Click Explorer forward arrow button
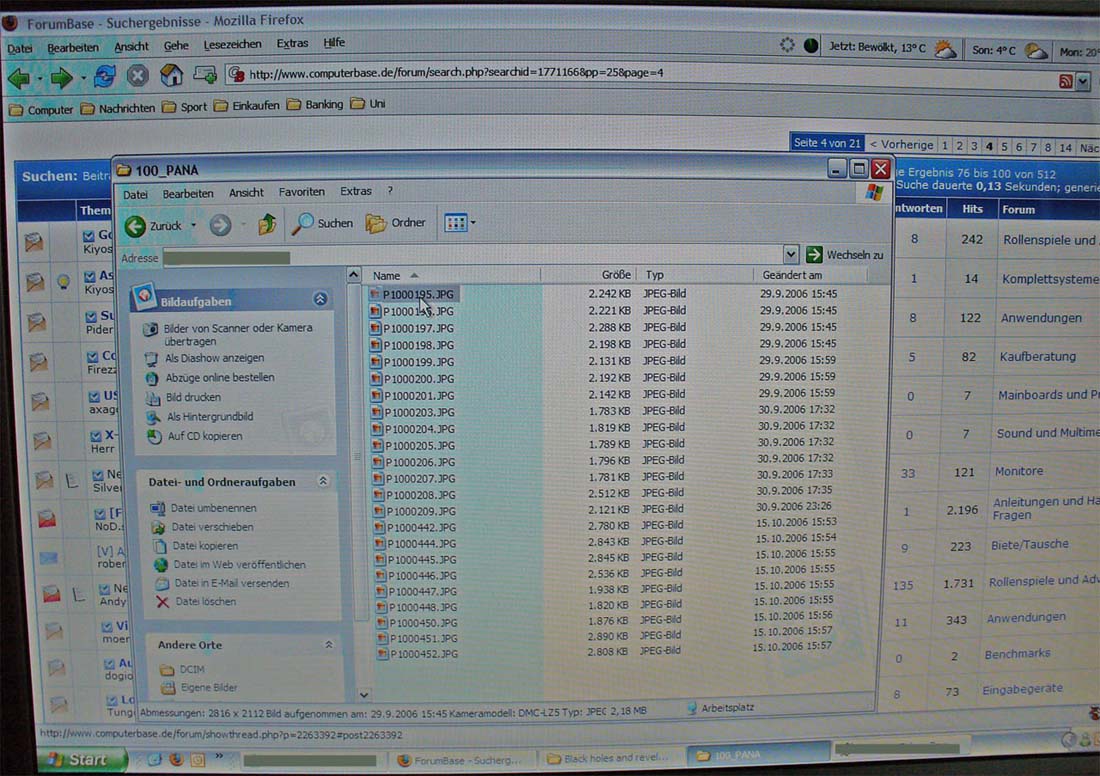Viewport: 1100px width, 776px height. coord(220,225)
